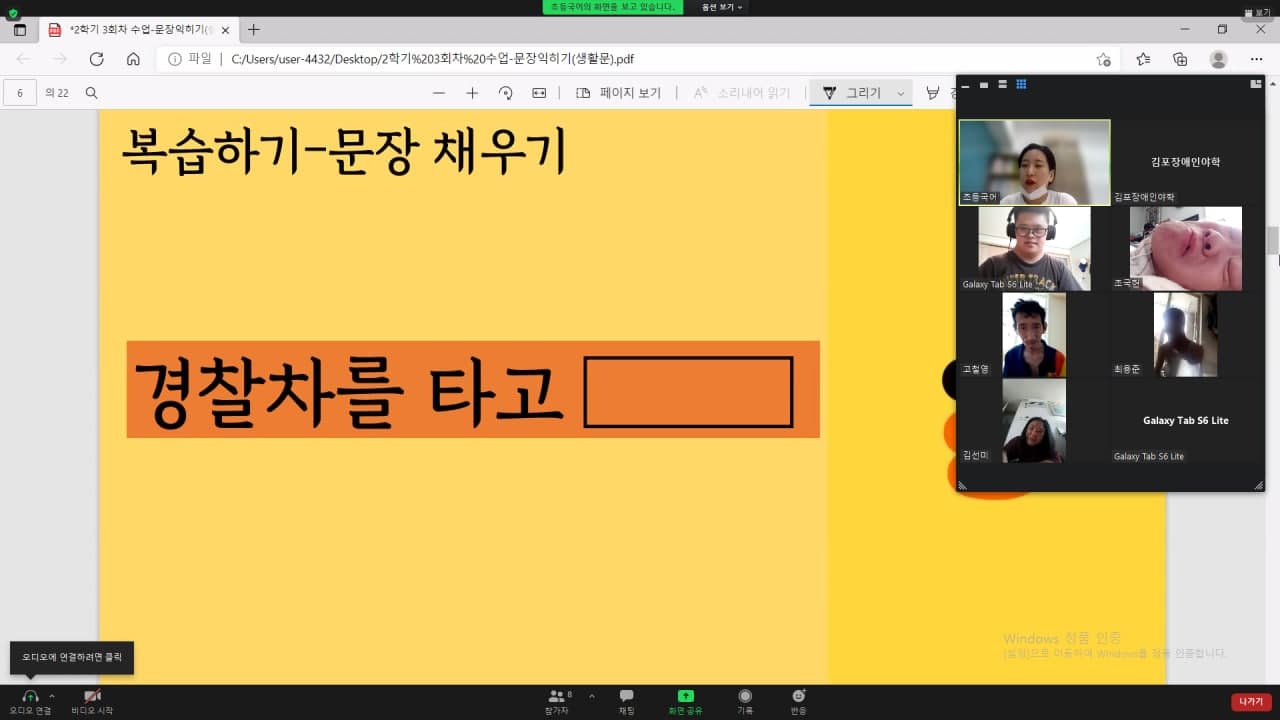The height and width of the screenshot is (720, 1280).
Task: Open the Edge settings three-dot menu
Action: click(x=1256, y=59)
